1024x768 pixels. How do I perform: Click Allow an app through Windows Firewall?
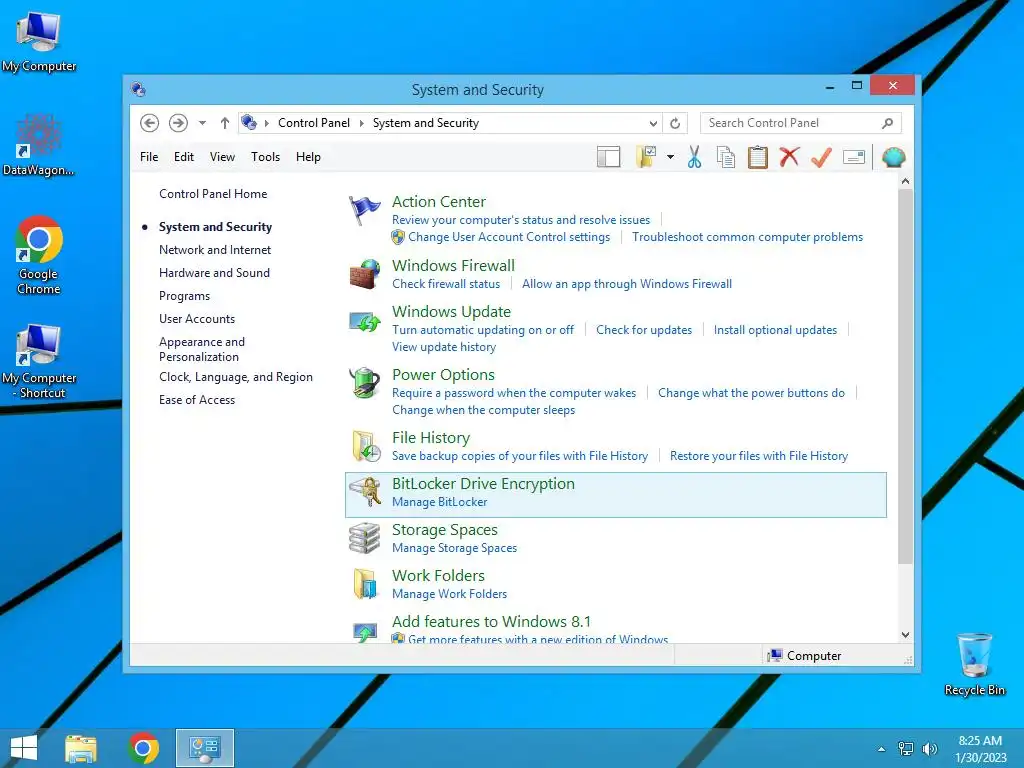pos(627,284)
